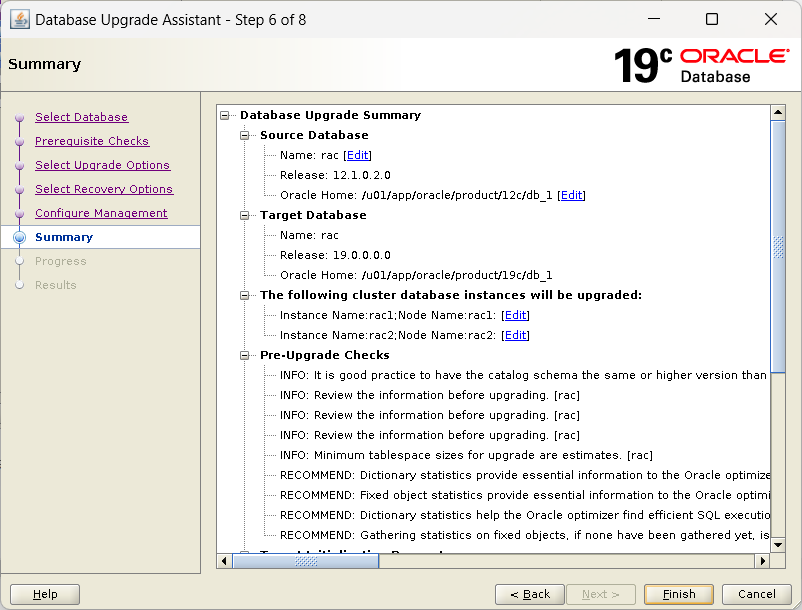Screen dimensions: 802x610
Task: Return to Select Upgrade Options step
Action: point(102,165)
